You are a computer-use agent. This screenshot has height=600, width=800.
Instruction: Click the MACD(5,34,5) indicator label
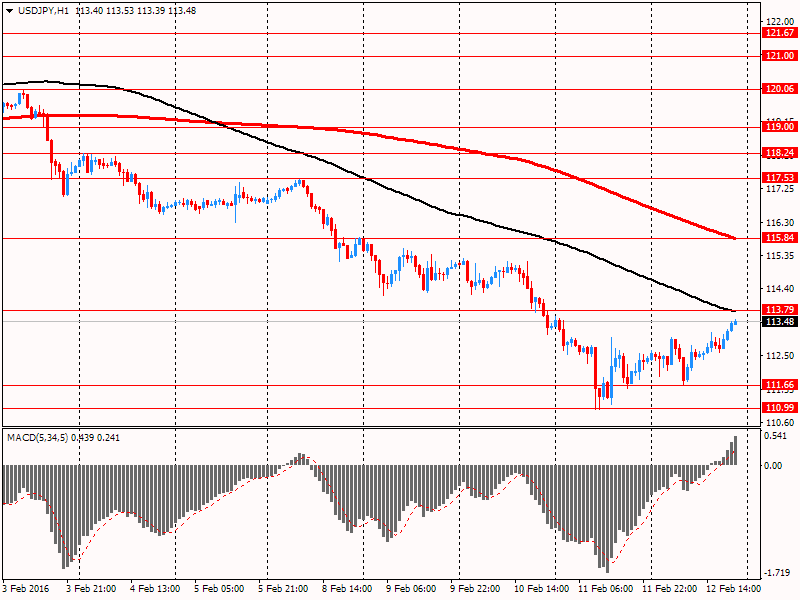coord(37,438)
